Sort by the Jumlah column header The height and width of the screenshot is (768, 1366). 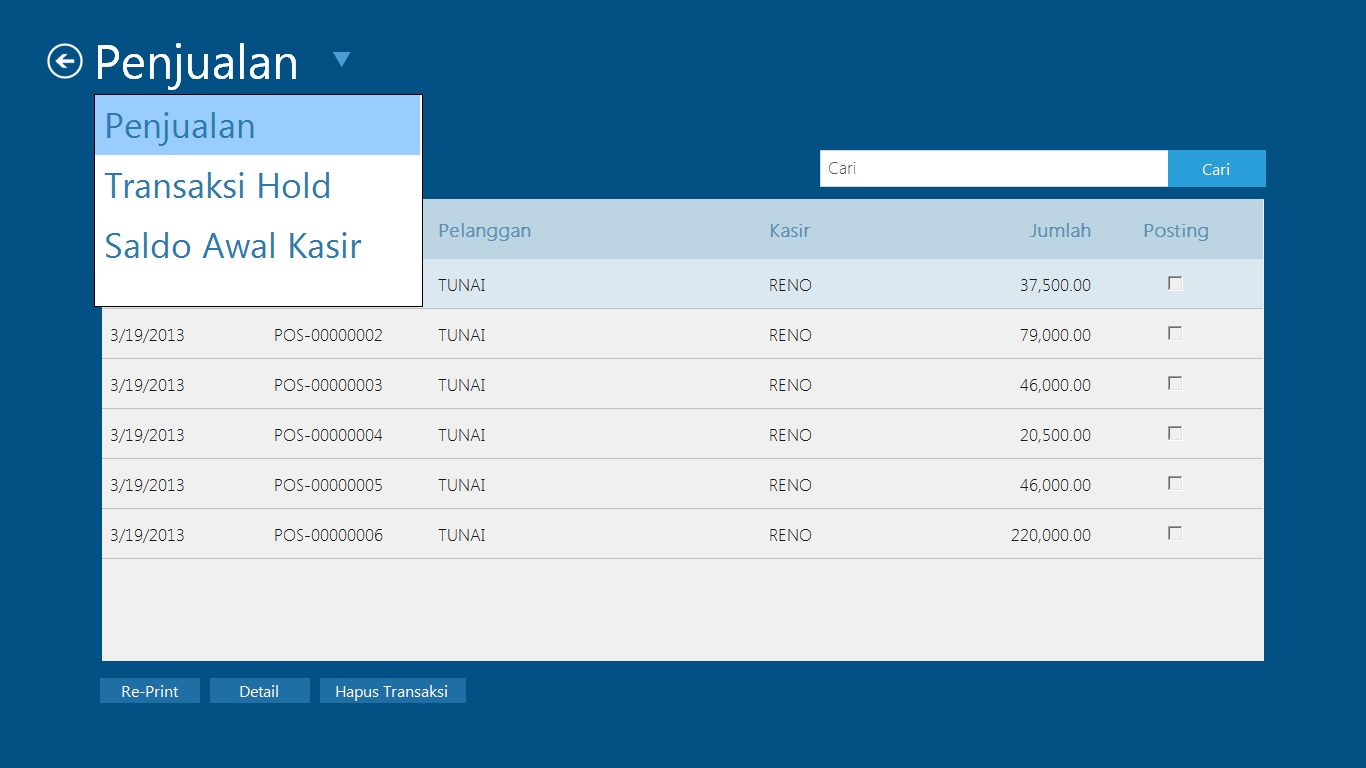tap(1060, 231)
